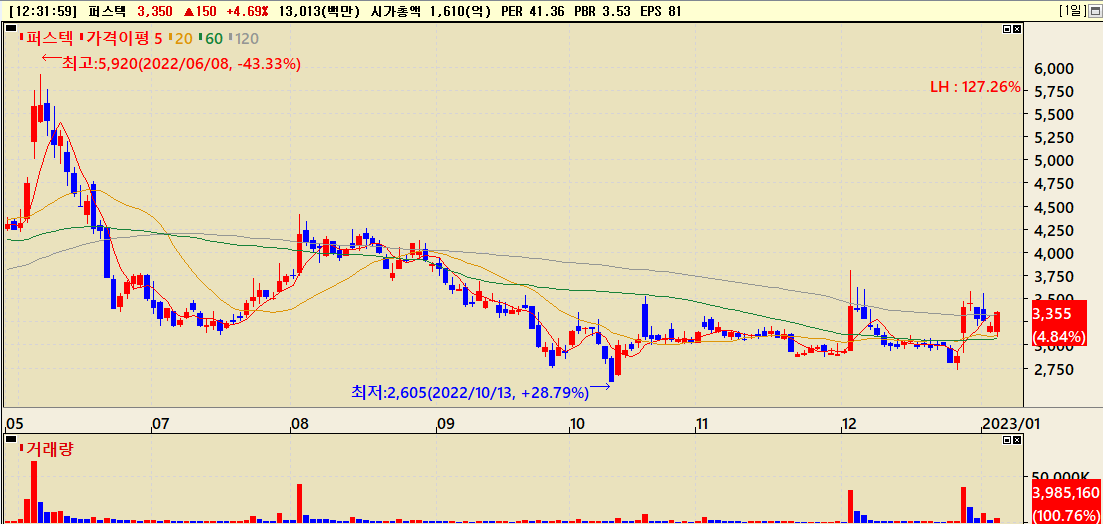The image size is (1103, 524).
Task: Close the 거래량 volume pane
Action: [x=1016, y=440]
